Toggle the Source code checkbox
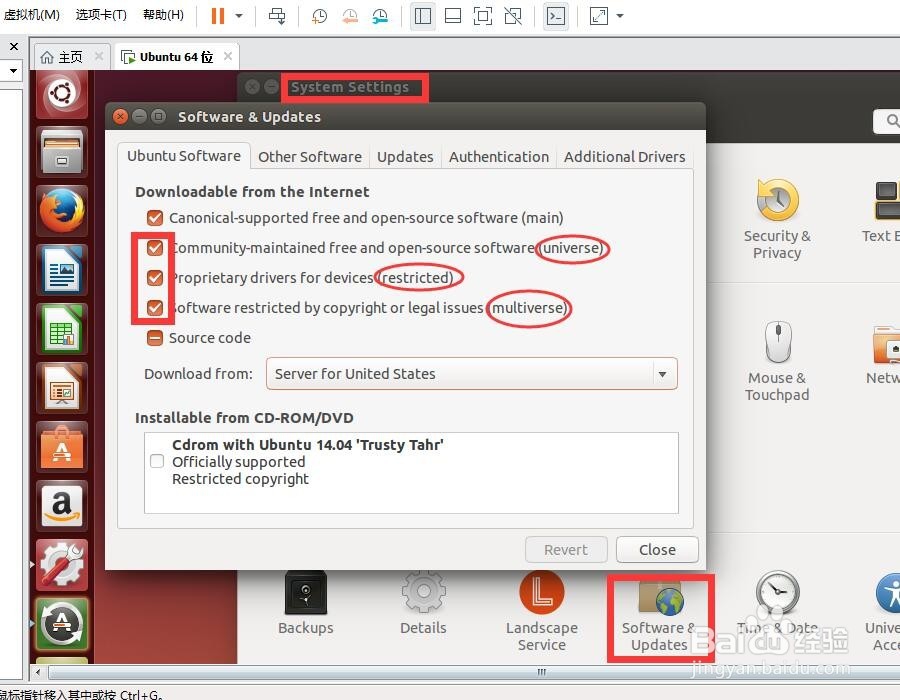Viewport: 900px width, 700px height. click(155, 338)
